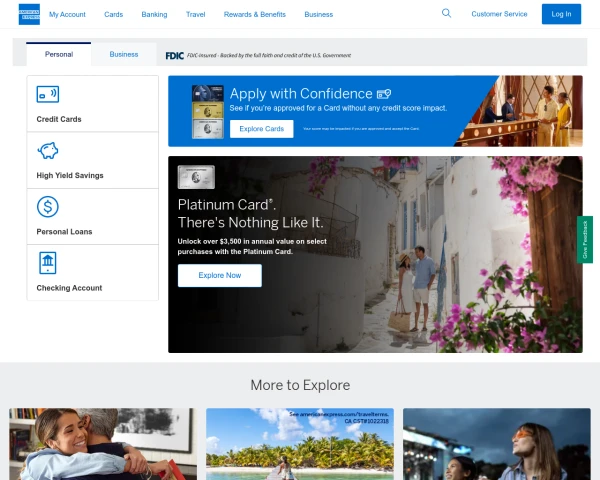Click the Credit Cards contactless card icon
The width and height of the screenshot is (600, 480).
[48, 94]
